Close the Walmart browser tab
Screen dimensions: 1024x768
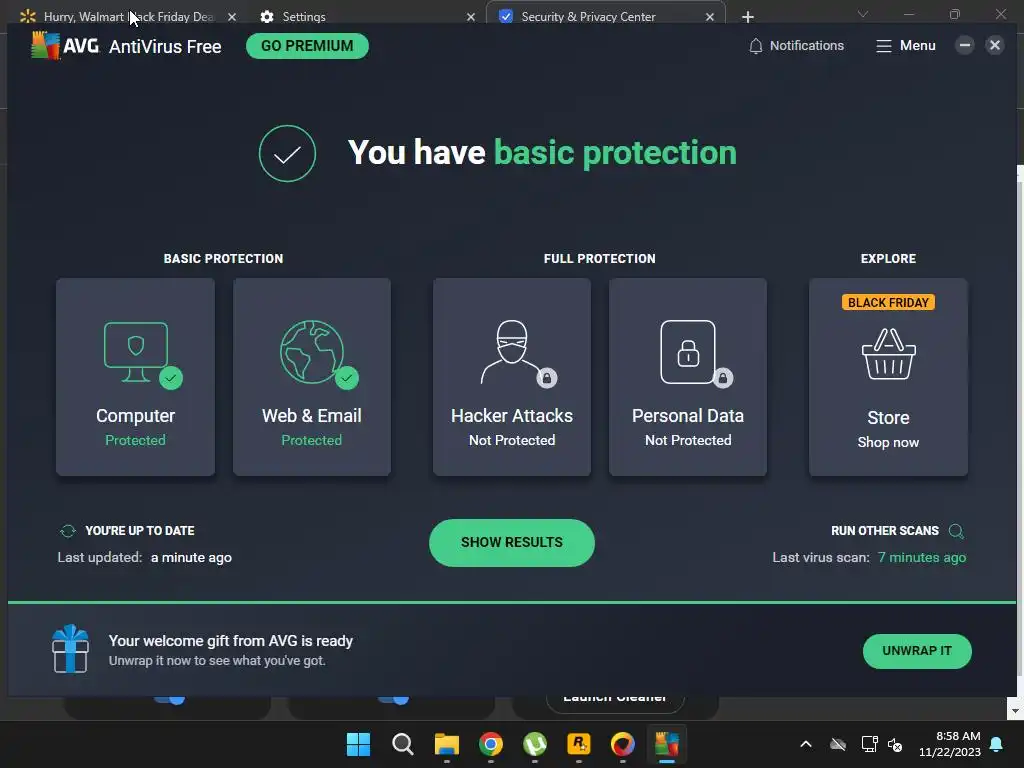(232, 17)
